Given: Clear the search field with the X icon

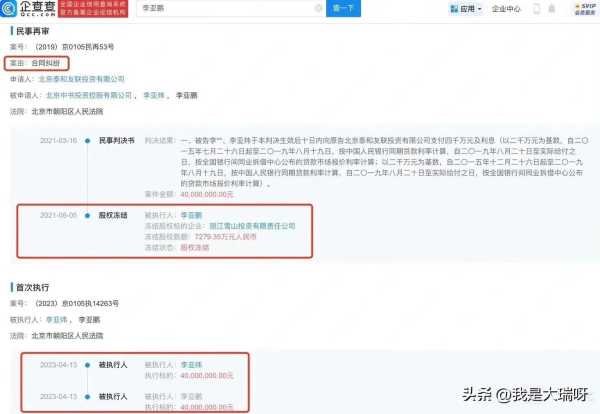Looking at the screenshot, I should tap(318, 8).
